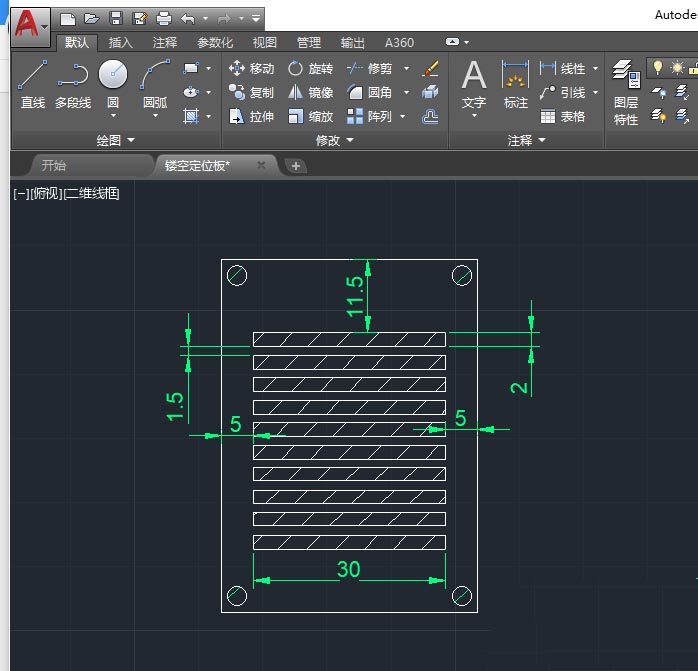The image size is (698, 671).
Task: Open the 开始 (Start) document tab
Action: pos(54,165)
